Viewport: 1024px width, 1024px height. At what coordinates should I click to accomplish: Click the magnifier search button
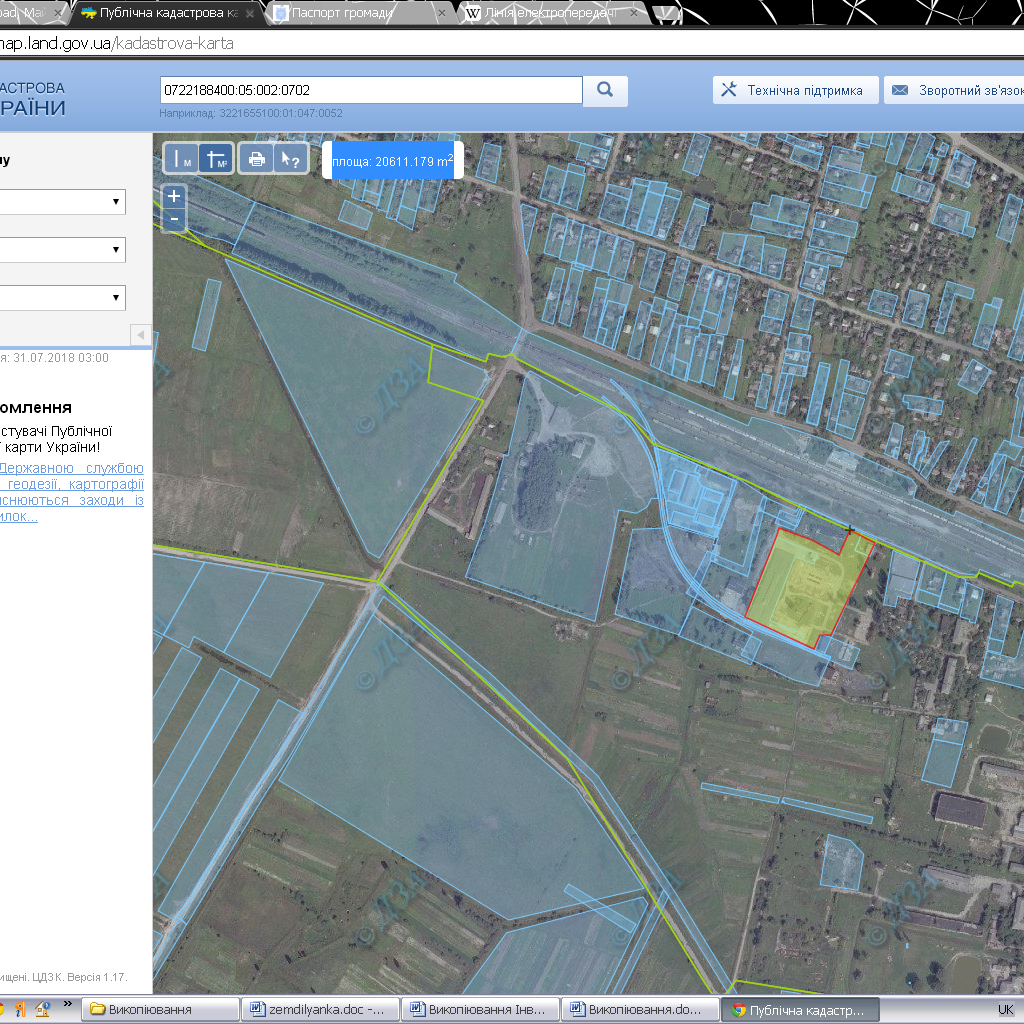point(605,90)
